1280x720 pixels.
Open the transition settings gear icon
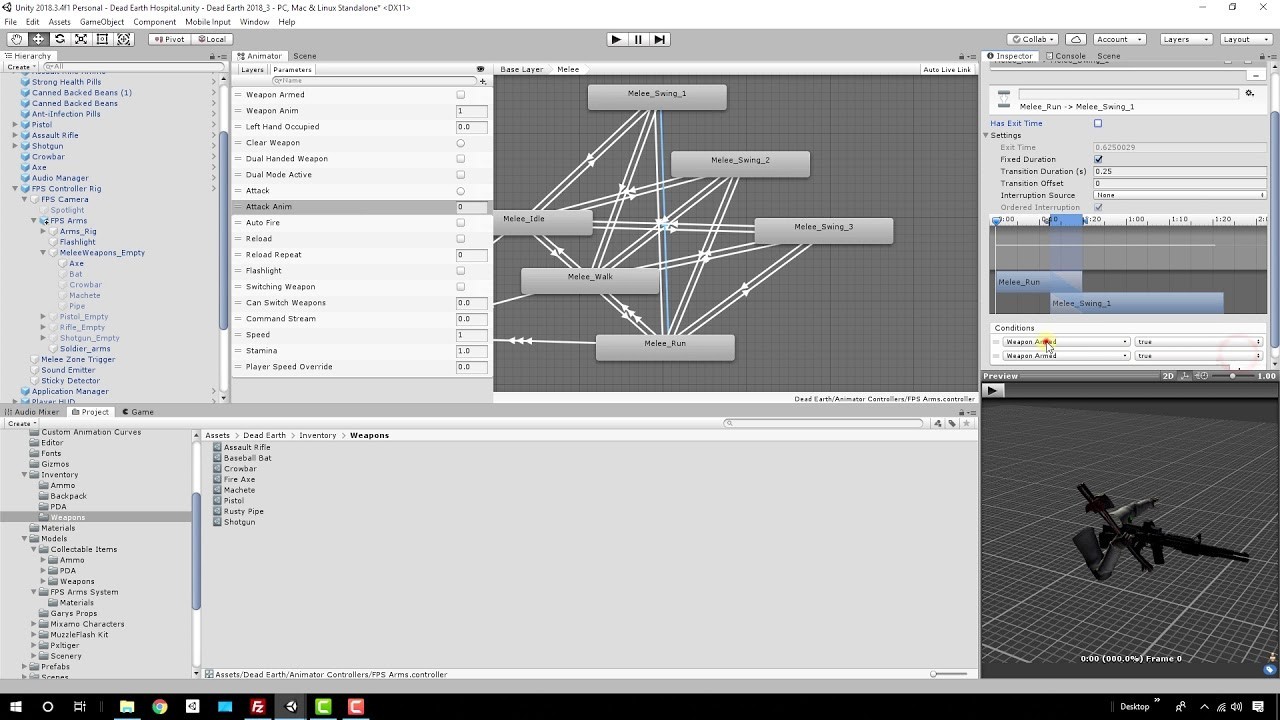point(1249,93)
